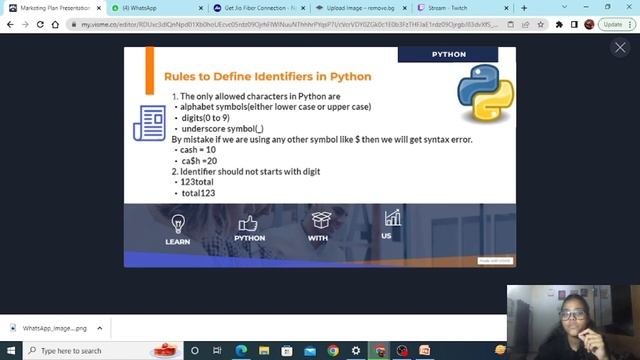This screenshot has height=360, width=640.
Task: Click the browser forward arrow
Action: click(x=25, y=24)
